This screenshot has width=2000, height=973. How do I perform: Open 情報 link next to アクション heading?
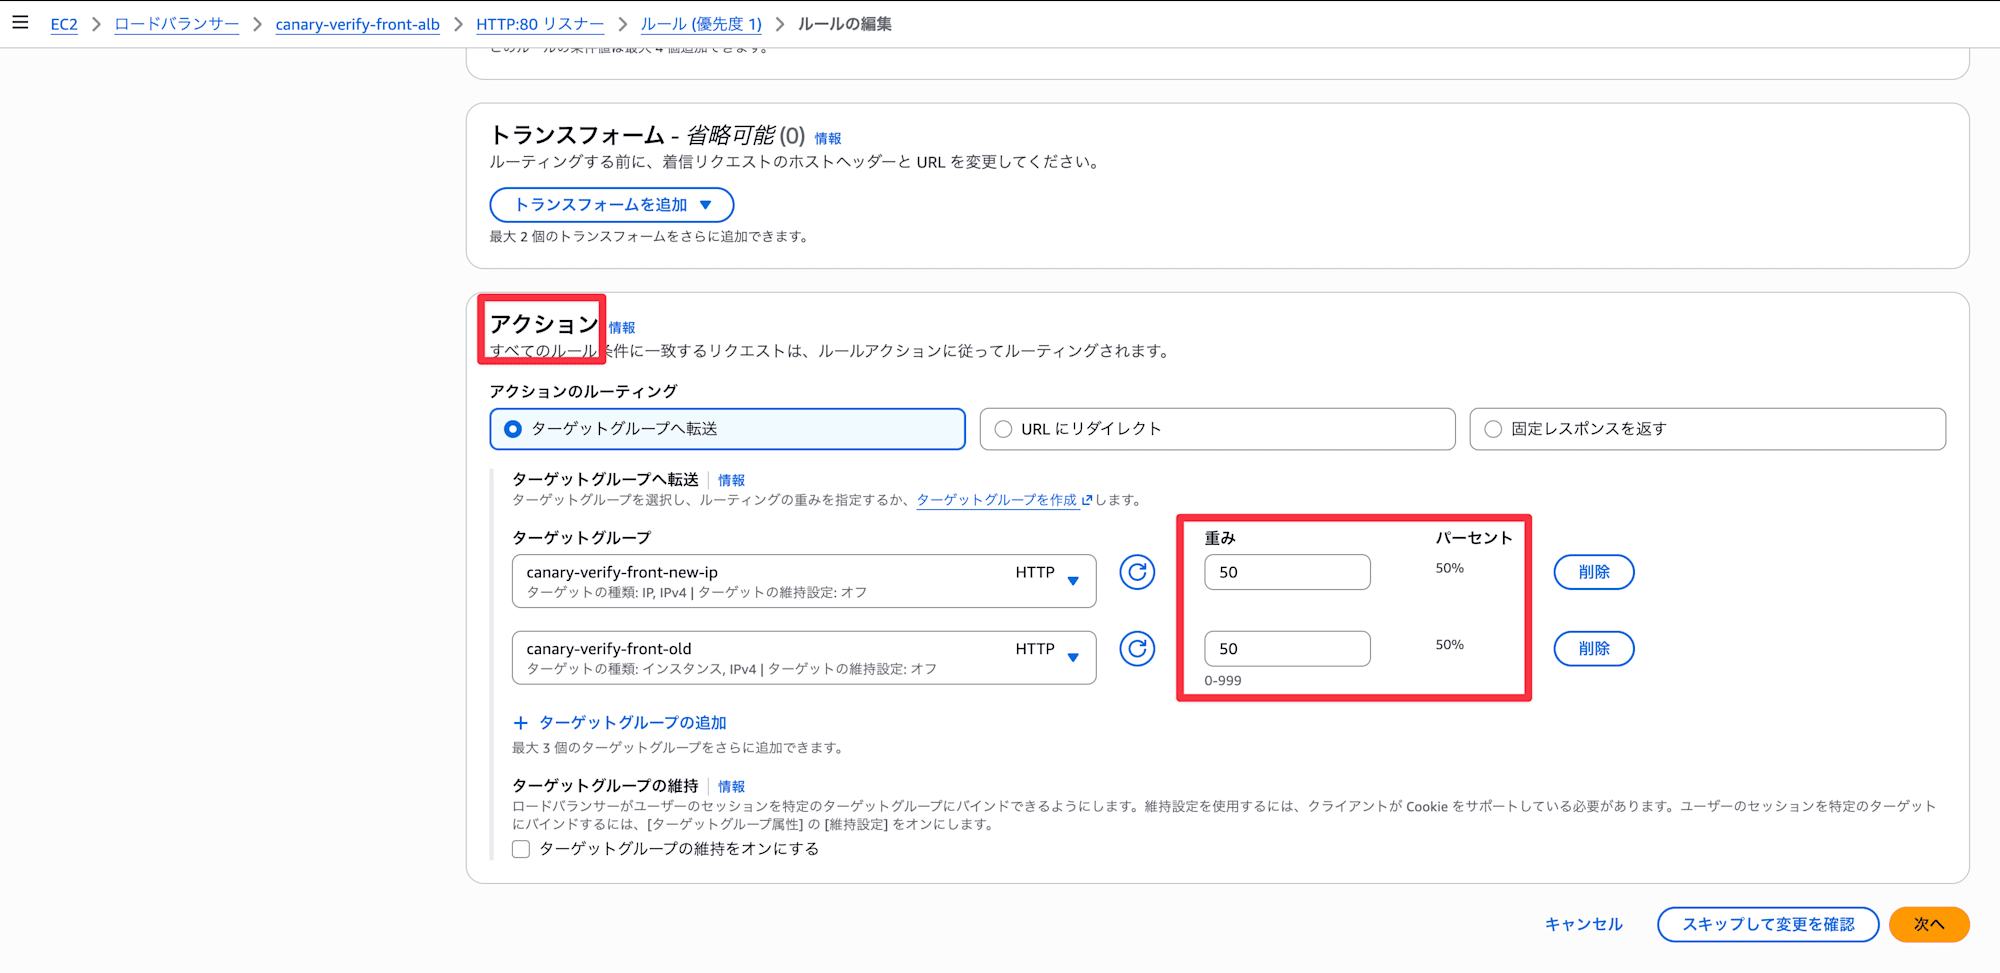coord(622,328)
